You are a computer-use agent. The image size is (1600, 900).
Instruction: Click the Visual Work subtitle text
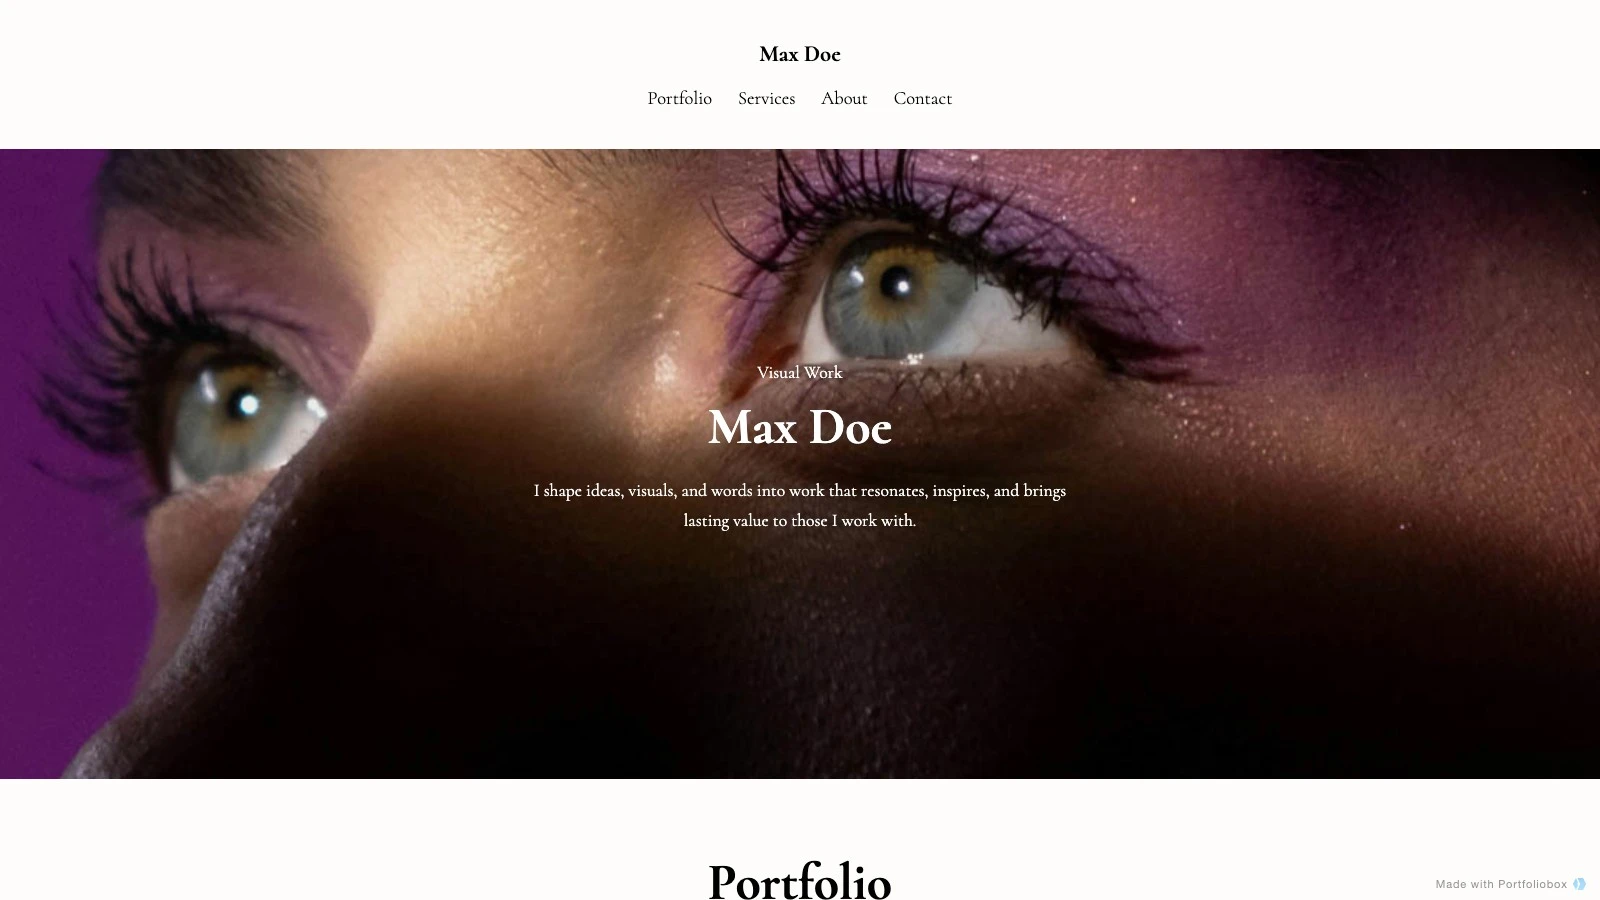pyautogui.click(x=800, y=372)
